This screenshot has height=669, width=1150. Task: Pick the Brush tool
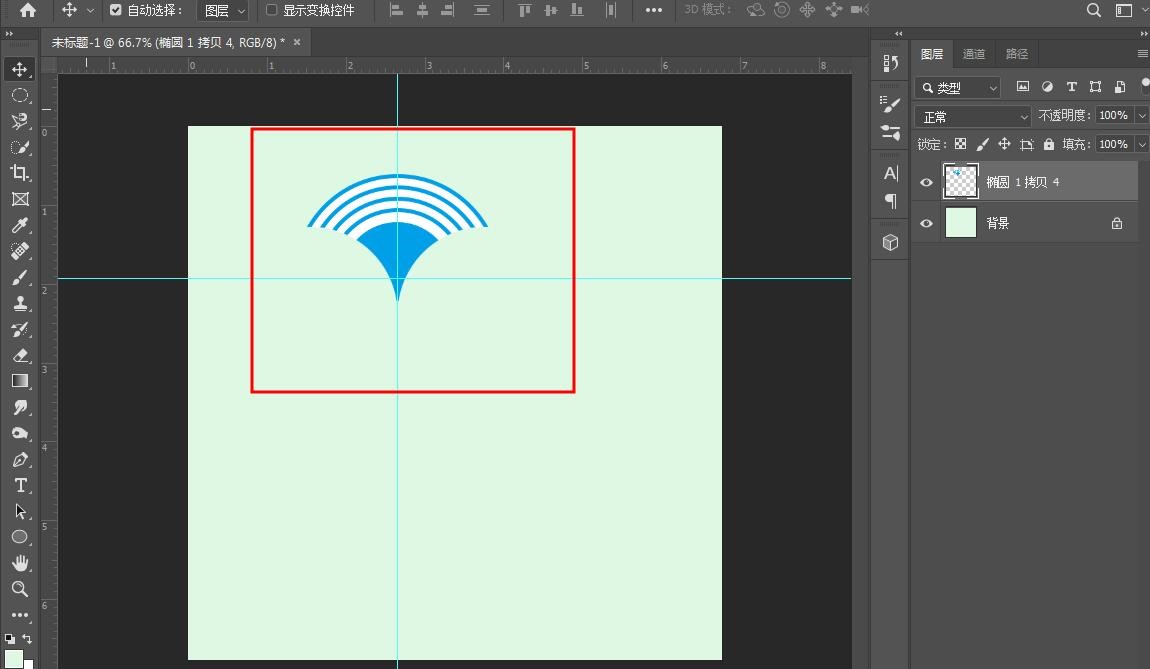click(x=20, y=277)
